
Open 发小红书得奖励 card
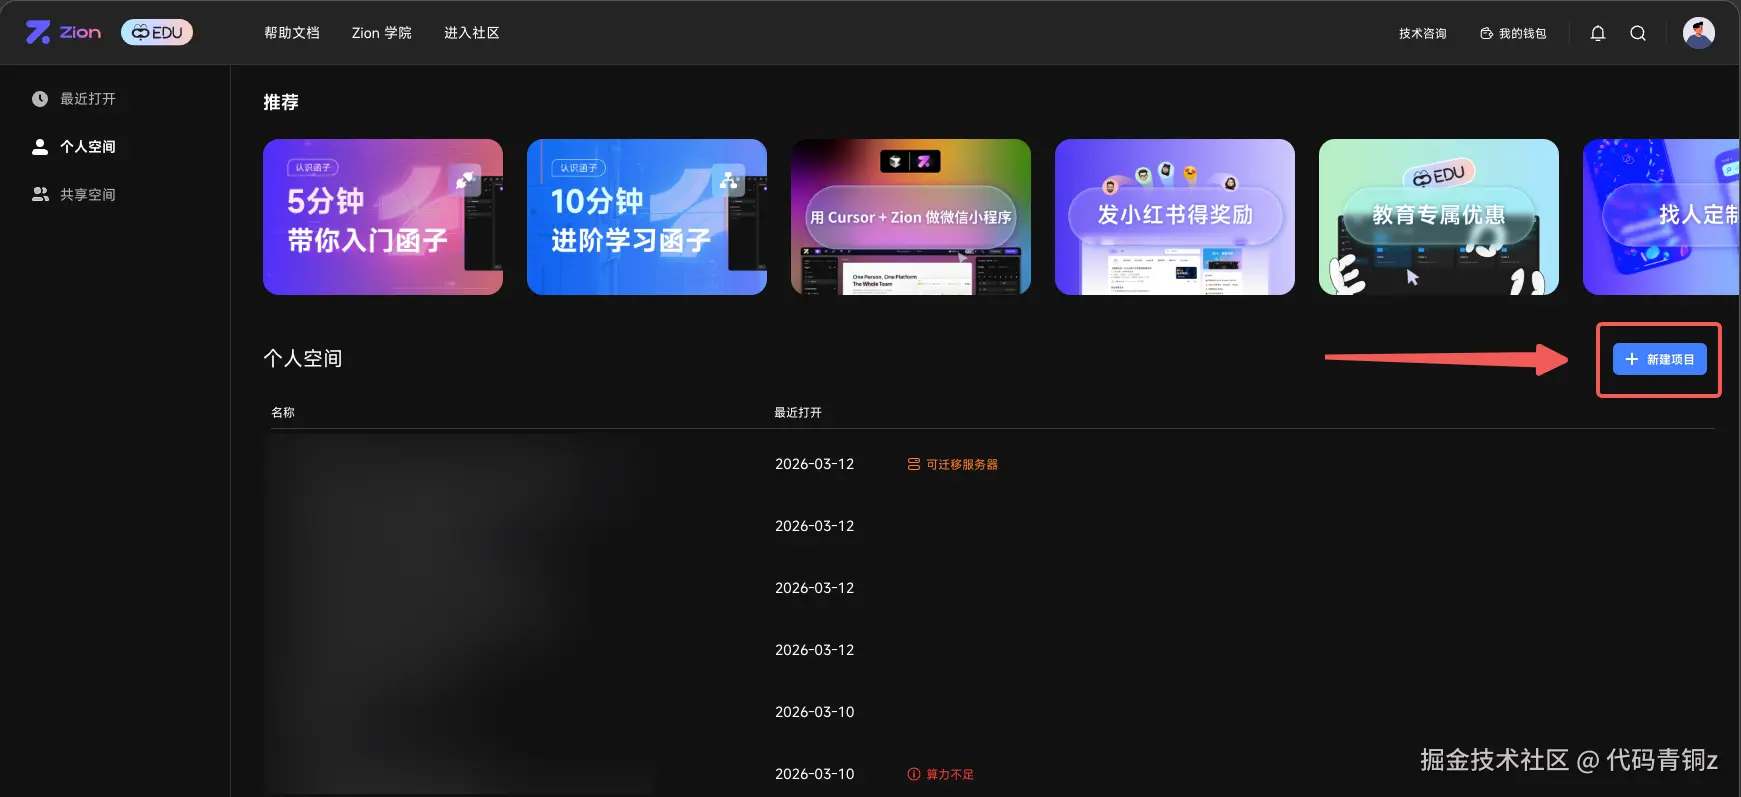pos(1175,217)
